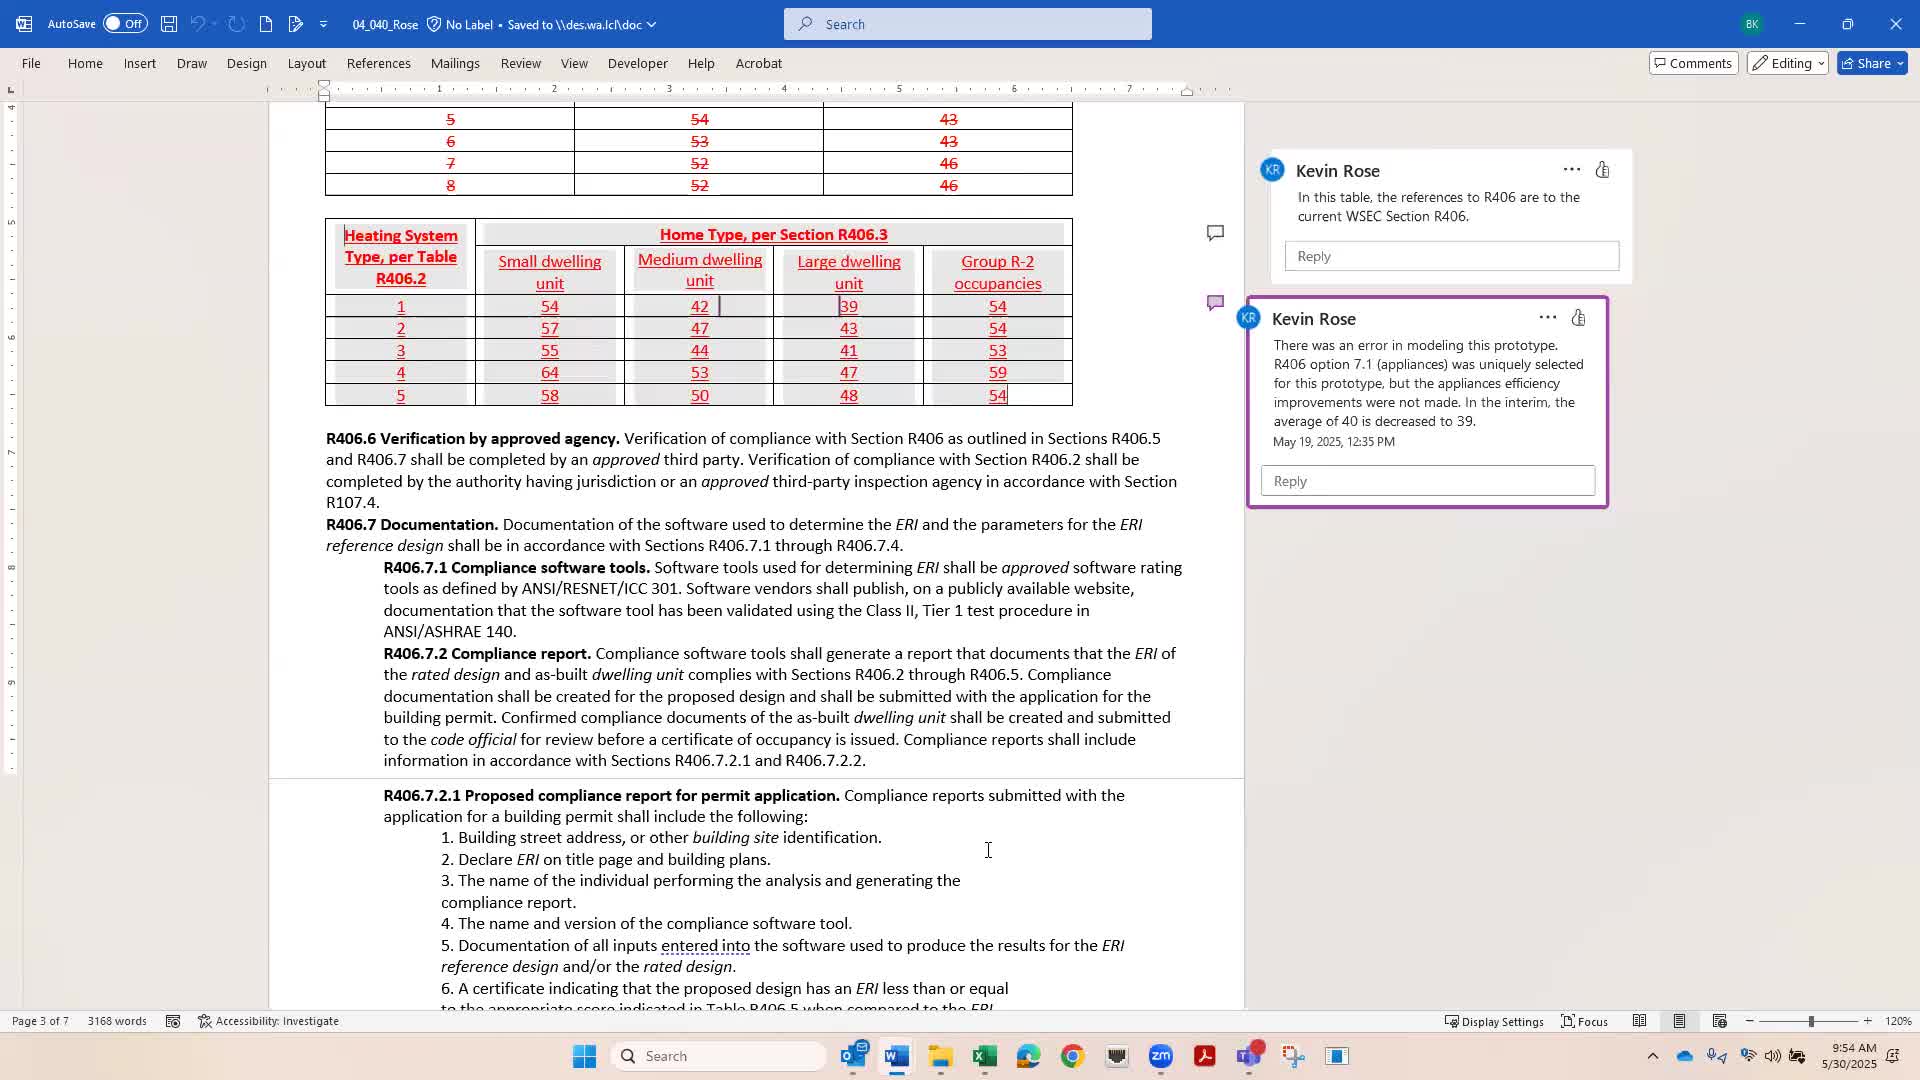This screenshot has height=1080, width=1920.
Task: Open the References tab
Action: [379, 63]
